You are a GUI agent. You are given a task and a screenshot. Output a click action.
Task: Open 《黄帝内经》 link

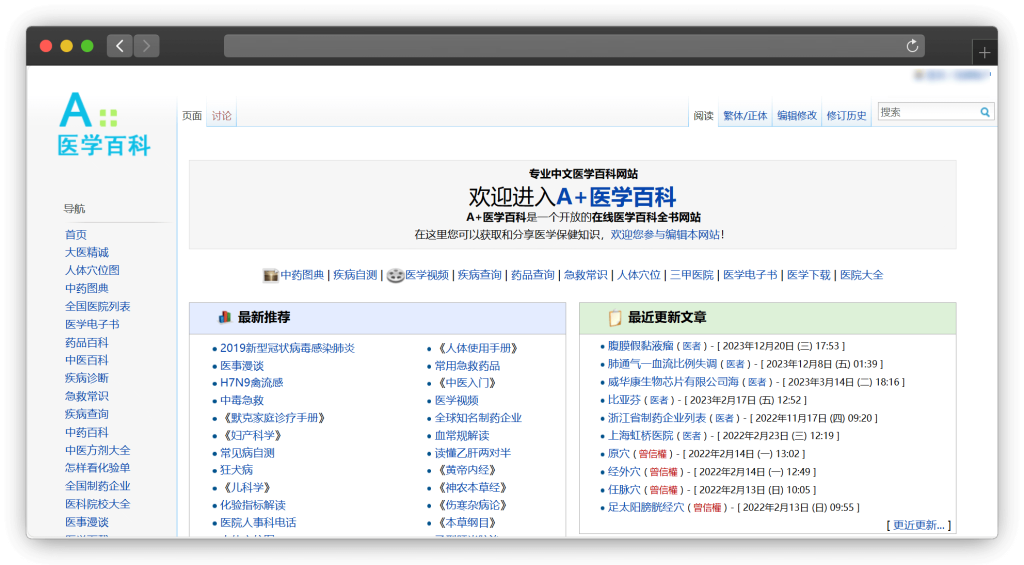point(466,470)
